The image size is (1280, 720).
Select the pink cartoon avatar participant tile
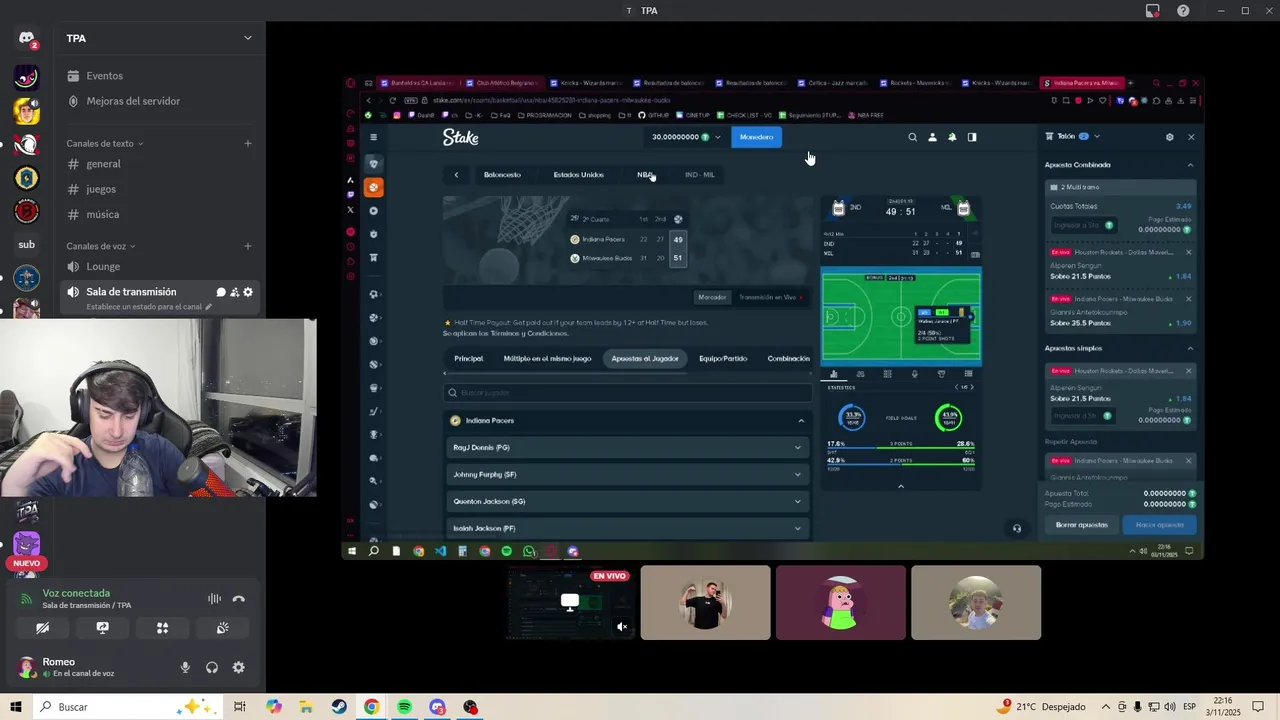pos(841,603)
